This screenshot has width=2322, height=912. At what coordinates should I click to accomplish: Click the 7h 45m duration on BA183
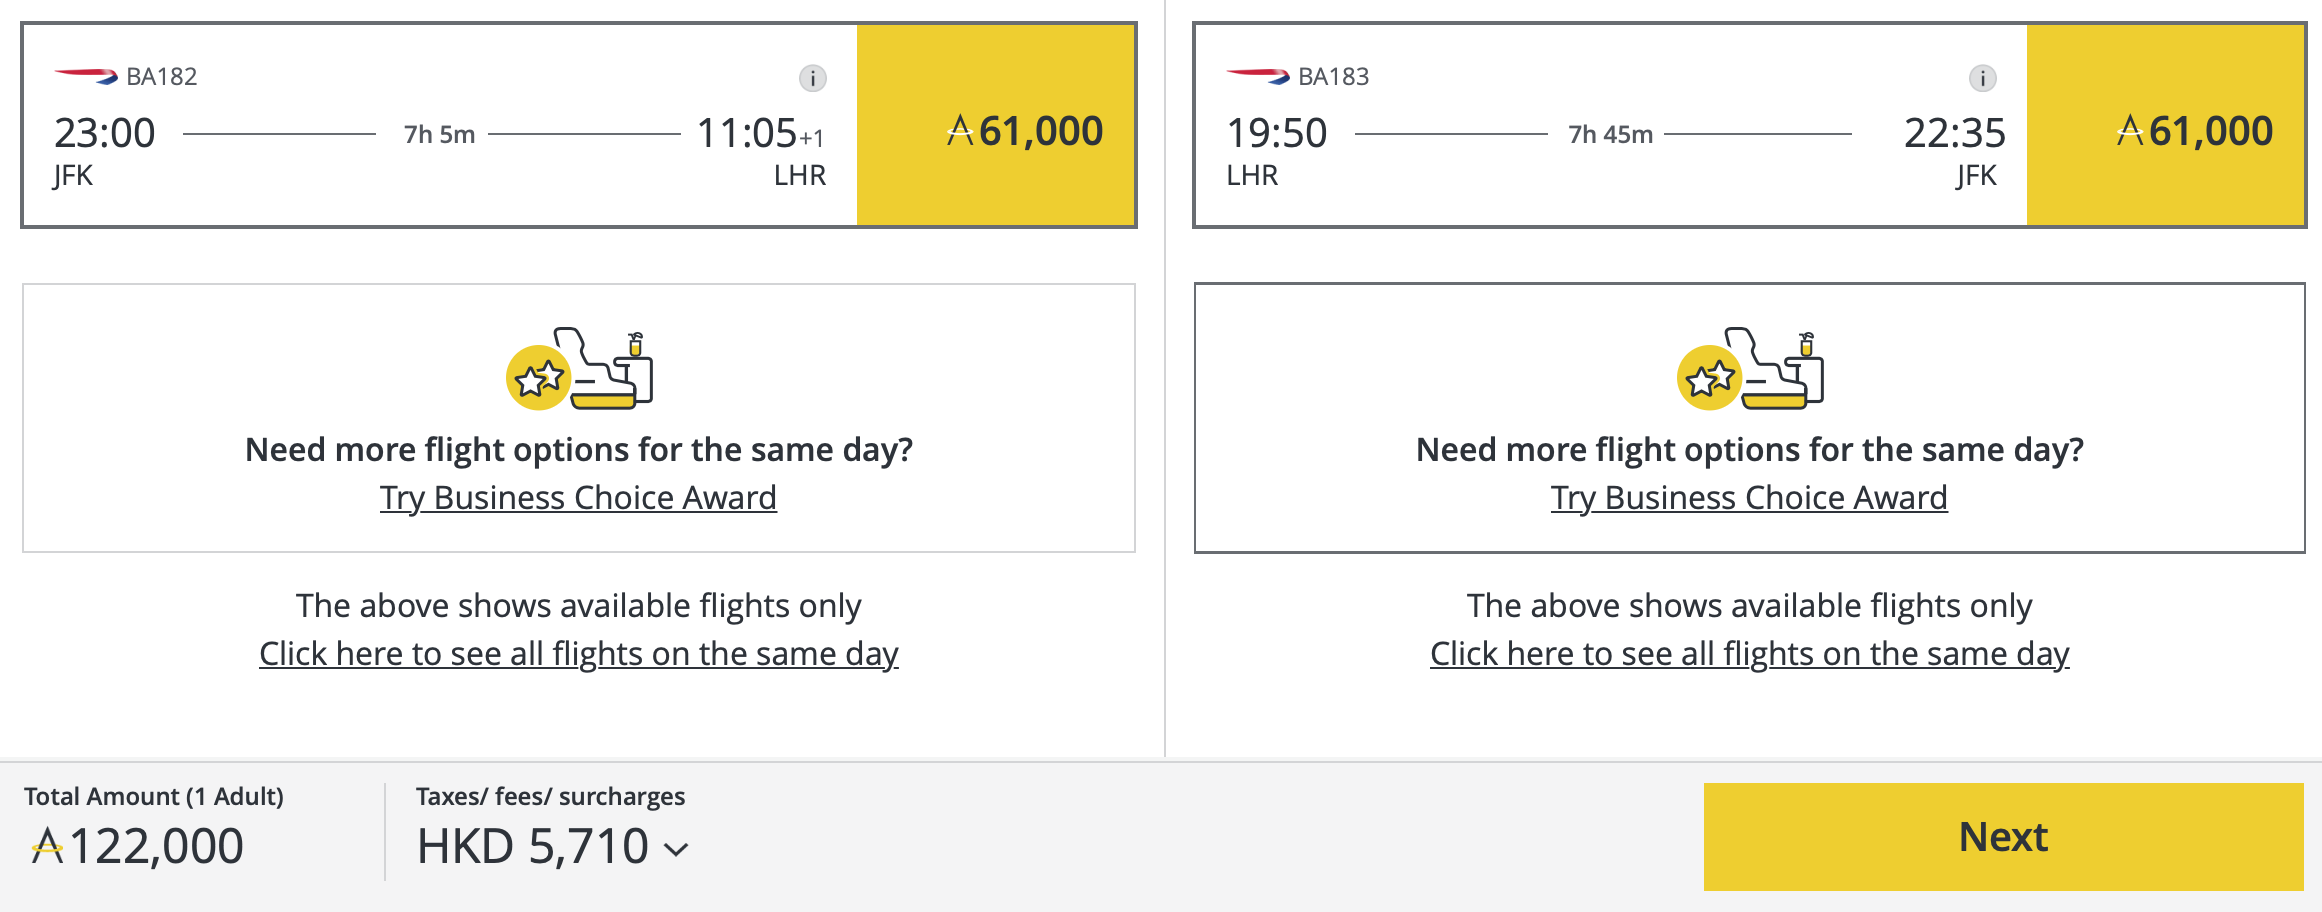pyautogui.click(x=1610, y=134)
